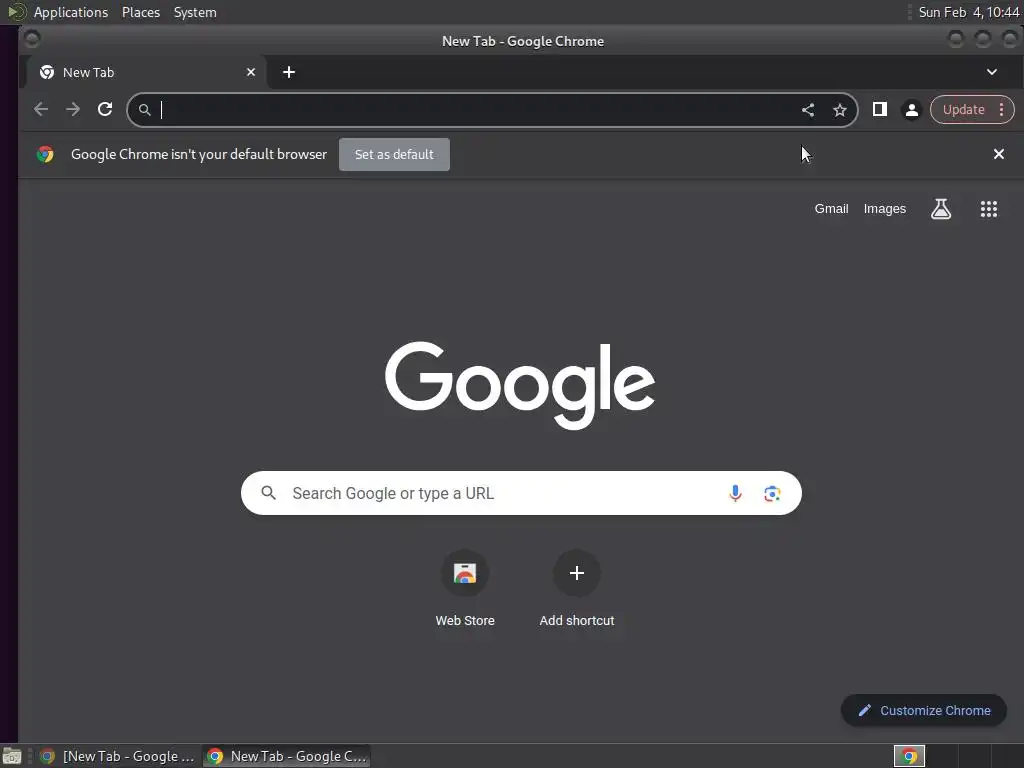Select the New Tab browser tab

[x=146, y=72]
